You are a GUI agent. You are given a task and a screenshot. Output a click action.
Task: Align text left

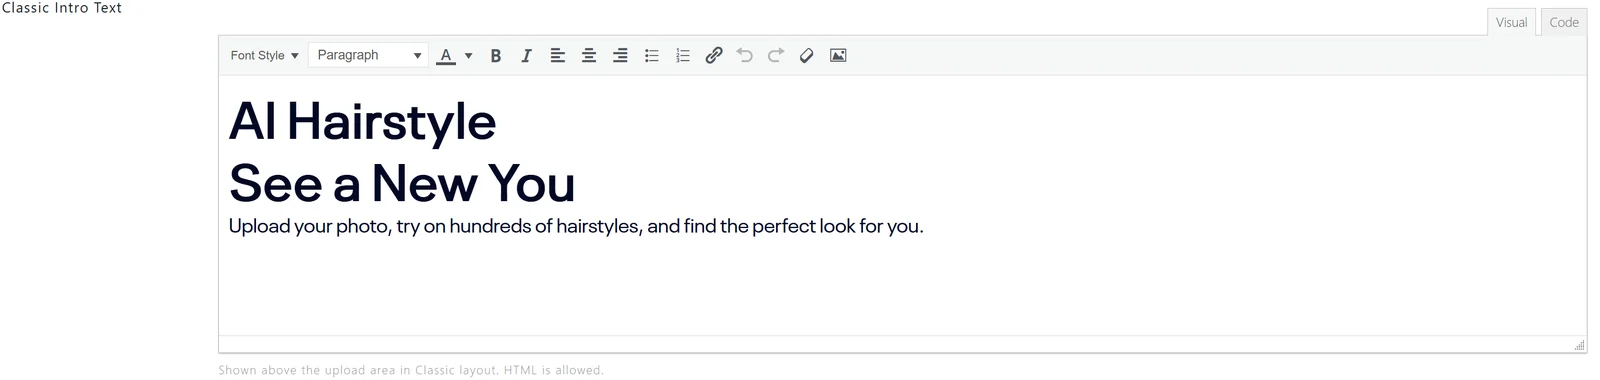[558, 55]
